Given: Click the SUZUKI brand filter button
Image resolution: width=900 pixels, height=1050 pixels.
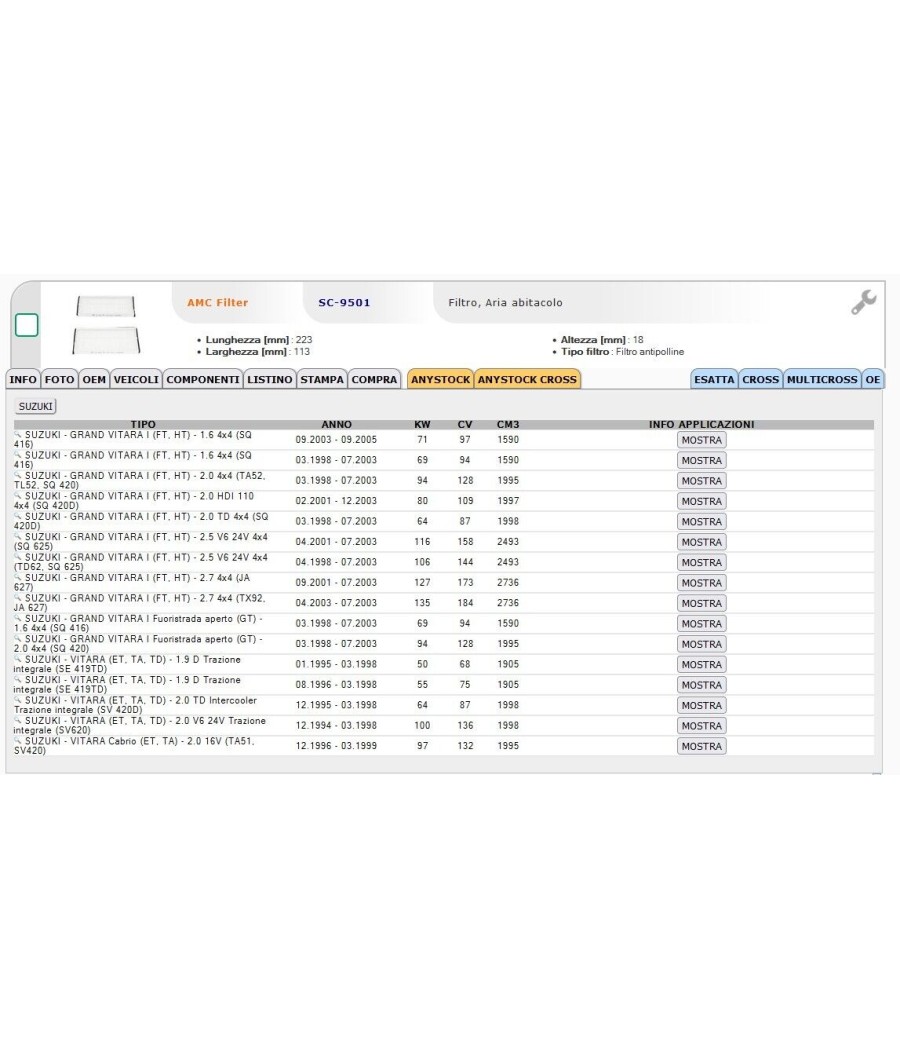Looking at the screenshot, I should tap(35, 406).
